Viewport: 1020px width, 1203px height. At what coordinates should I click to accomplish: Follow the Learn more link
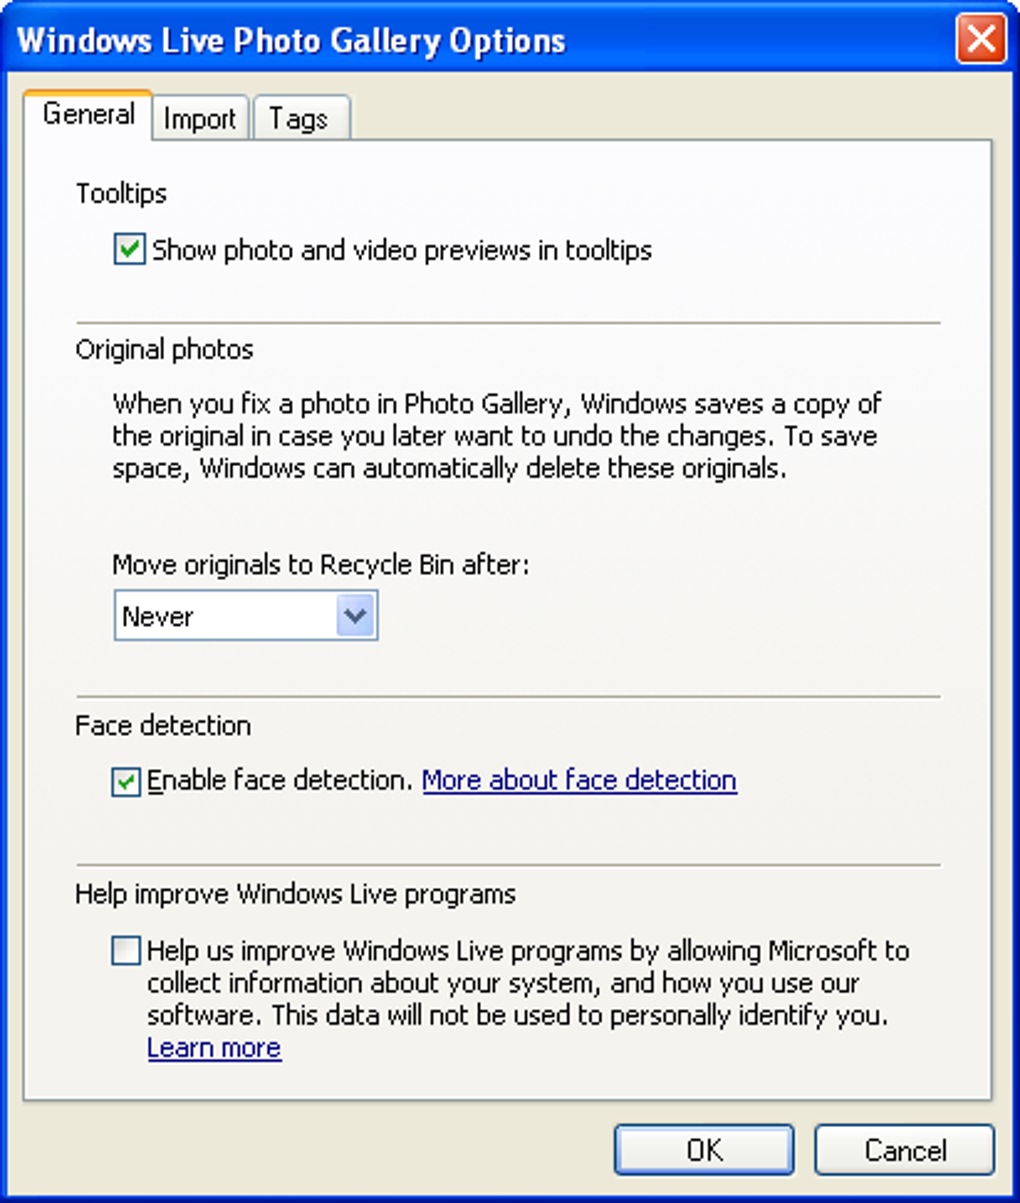click(x=214, y=1047)
